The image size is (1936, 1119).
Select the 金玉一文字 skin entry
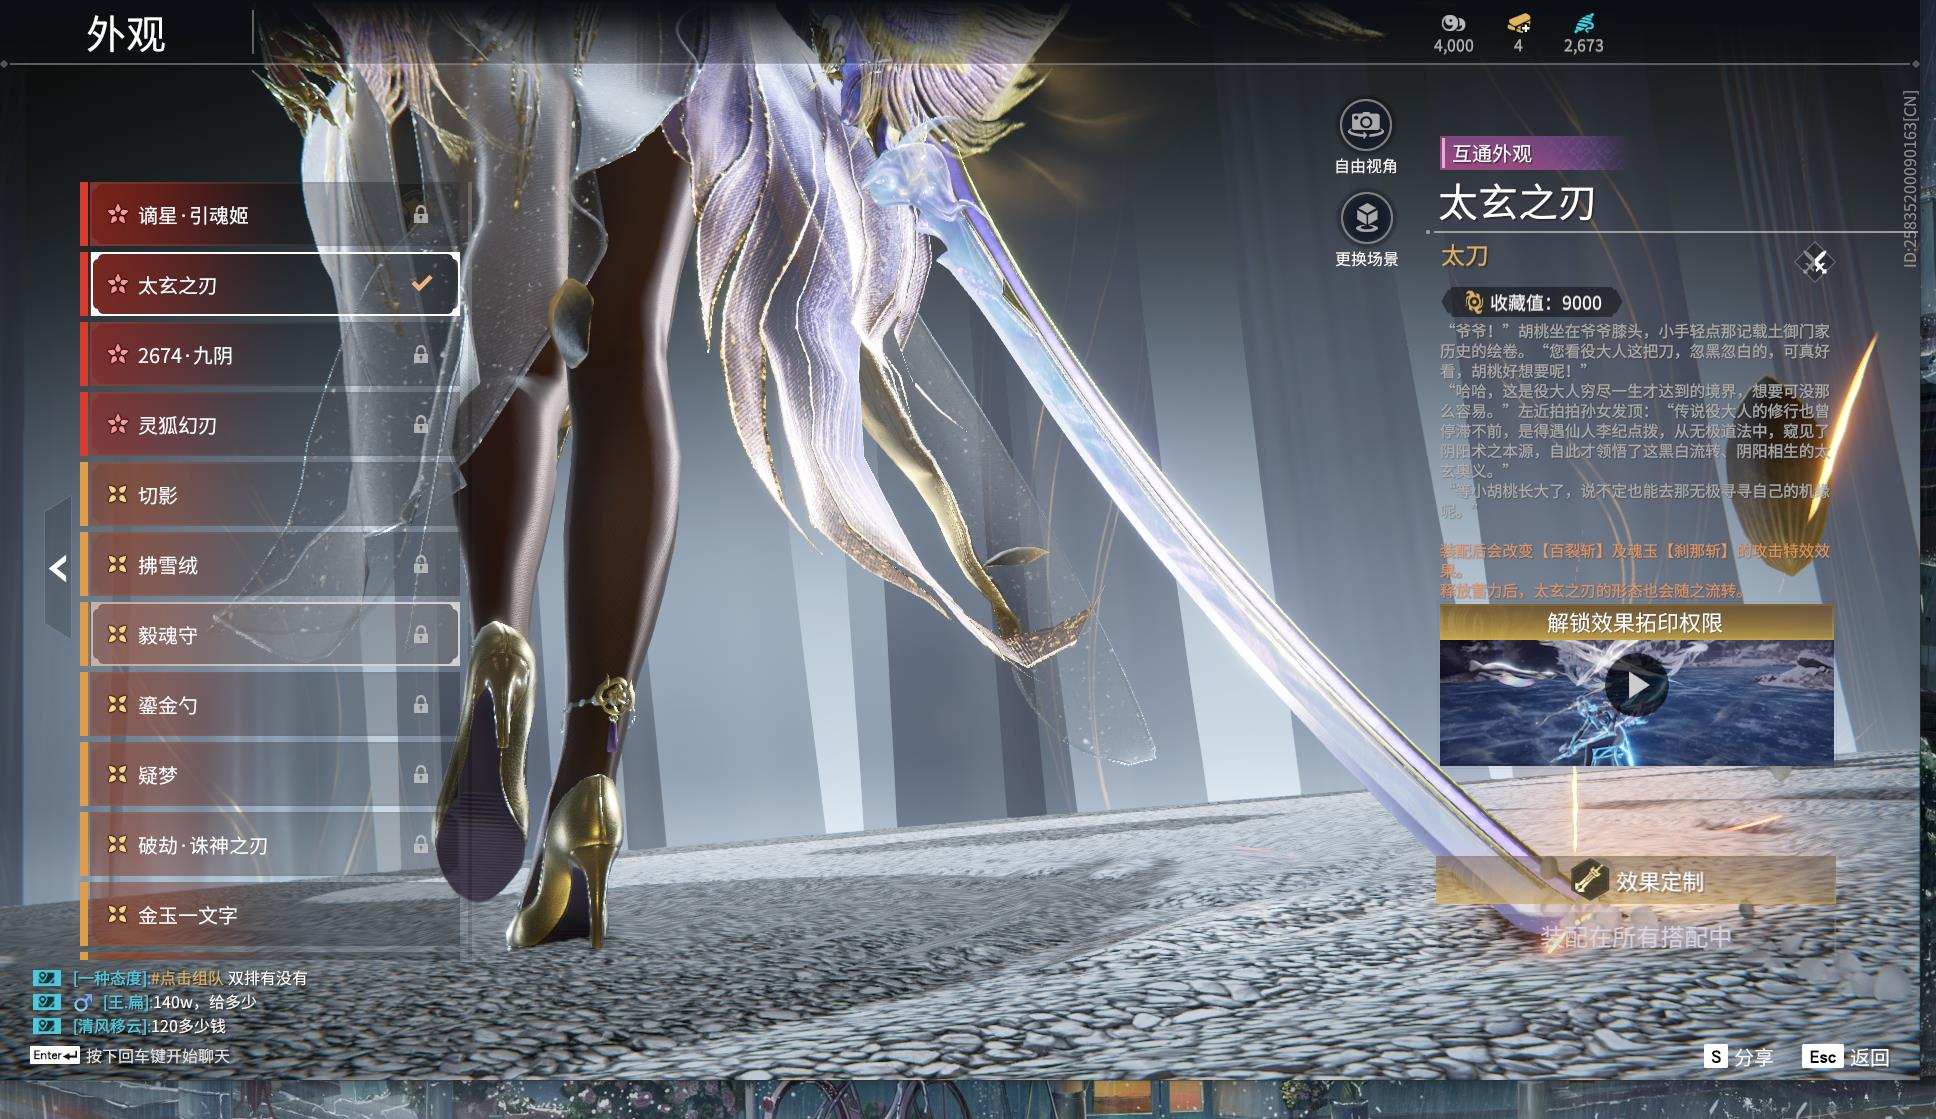click(275, 914)
